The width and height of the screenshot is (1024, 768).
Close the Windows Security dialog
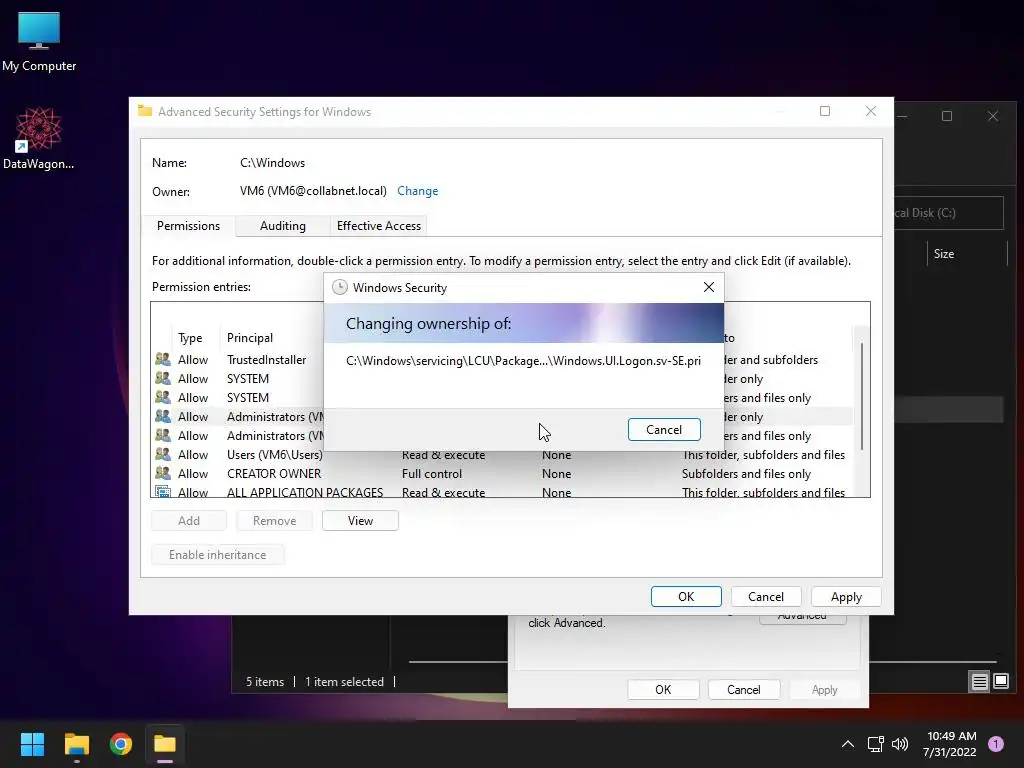click(x=709, y=287)
